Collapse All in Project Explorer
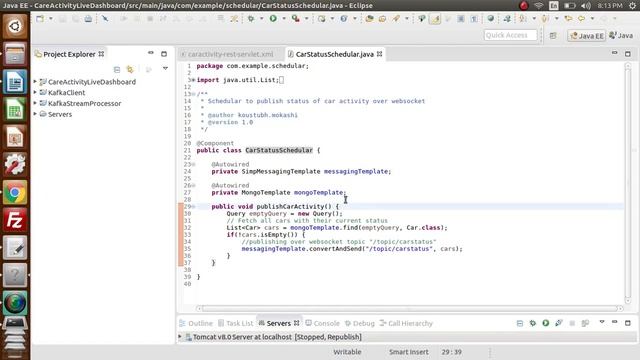This screenshot has height=360, width=640. (x=117, y=69)
